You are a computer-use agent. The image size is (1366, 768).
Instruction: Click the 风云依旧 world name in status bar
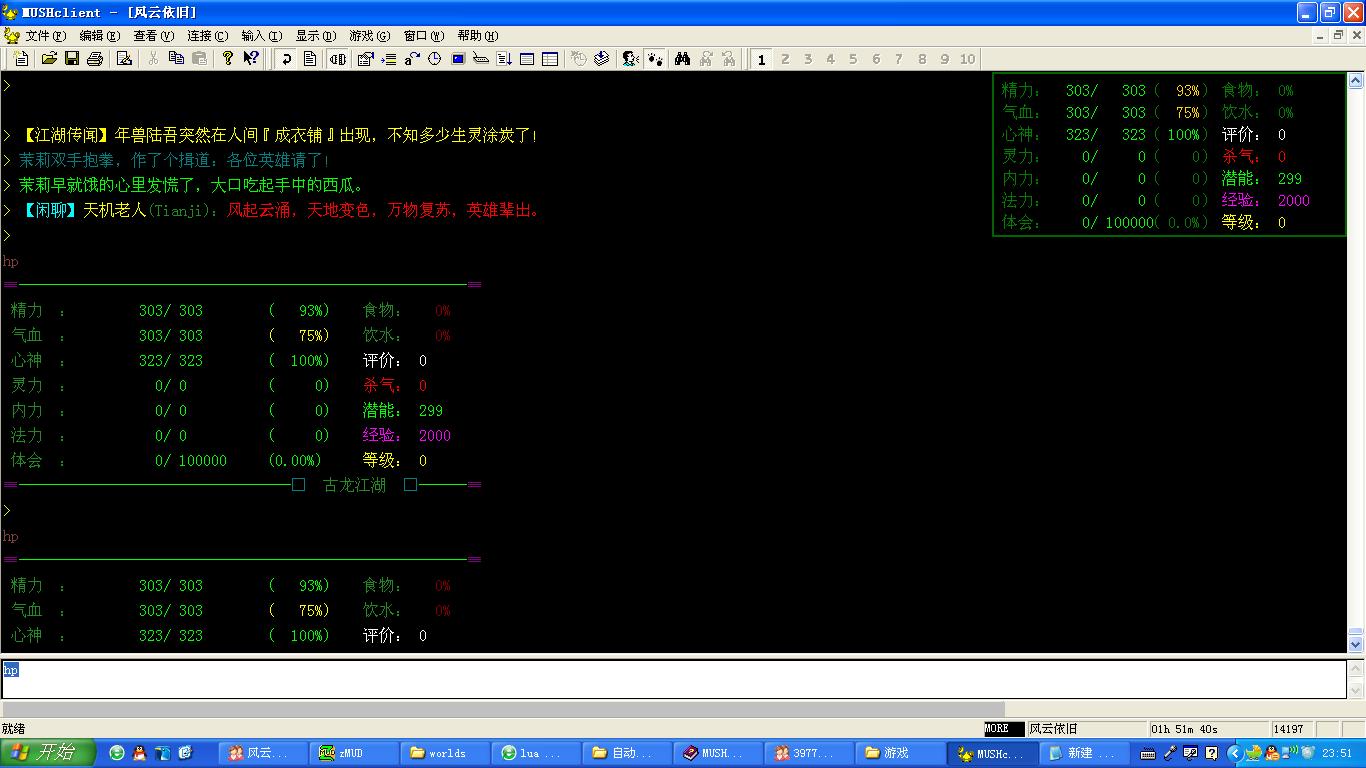coord(1054,728)
